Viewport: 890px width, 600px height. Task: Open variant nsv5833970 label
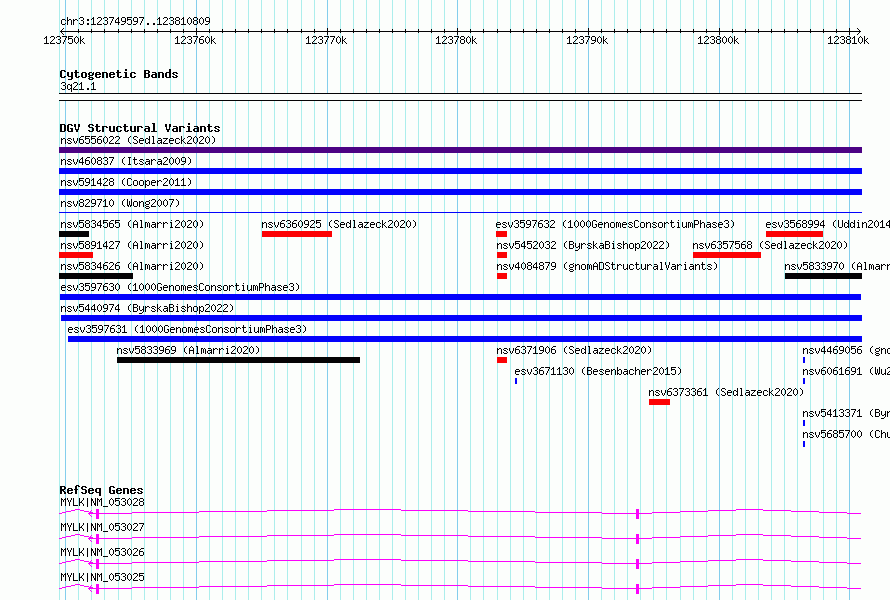point(837,266)
